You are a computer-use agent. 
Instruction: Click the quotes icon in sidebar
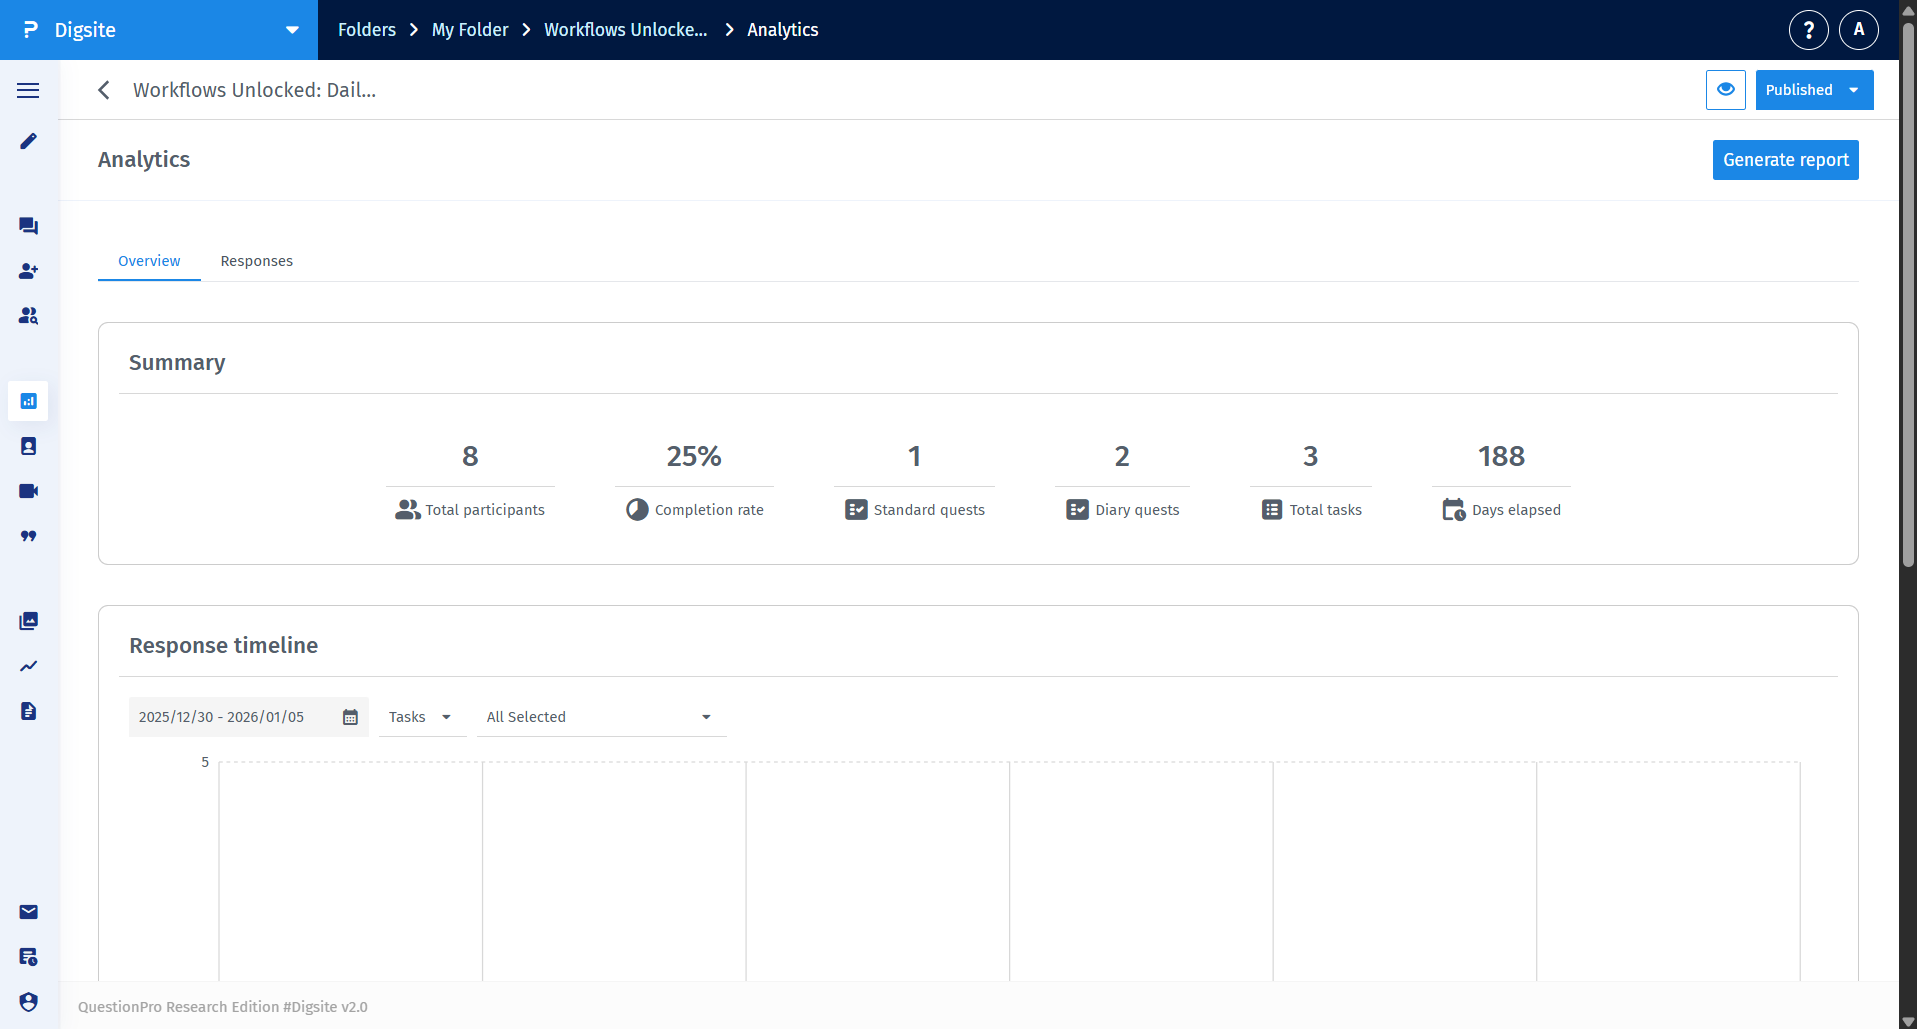click(x=28, y=536)
